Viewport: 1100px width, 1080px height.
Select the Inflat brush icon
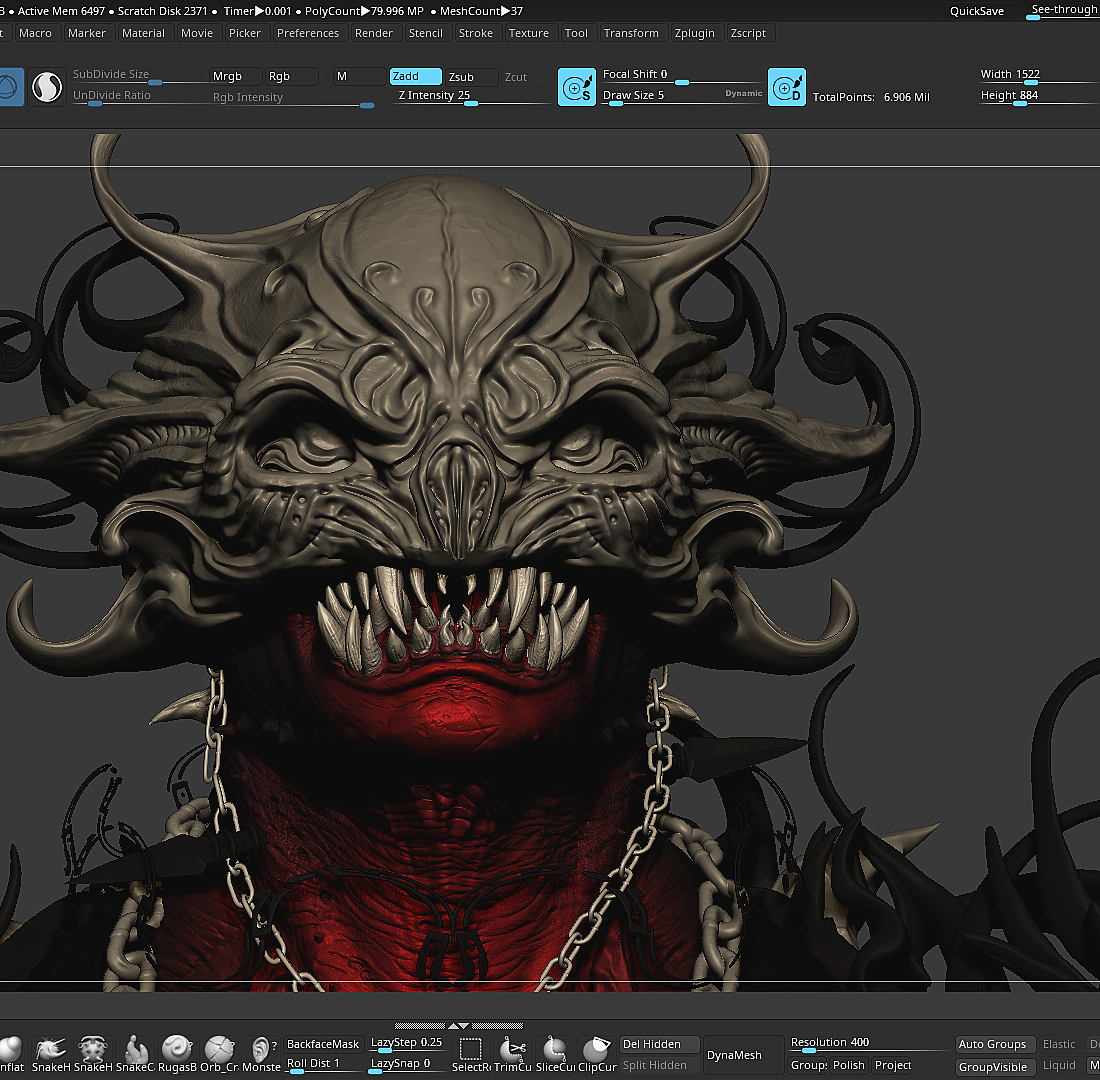[10, 1055]
